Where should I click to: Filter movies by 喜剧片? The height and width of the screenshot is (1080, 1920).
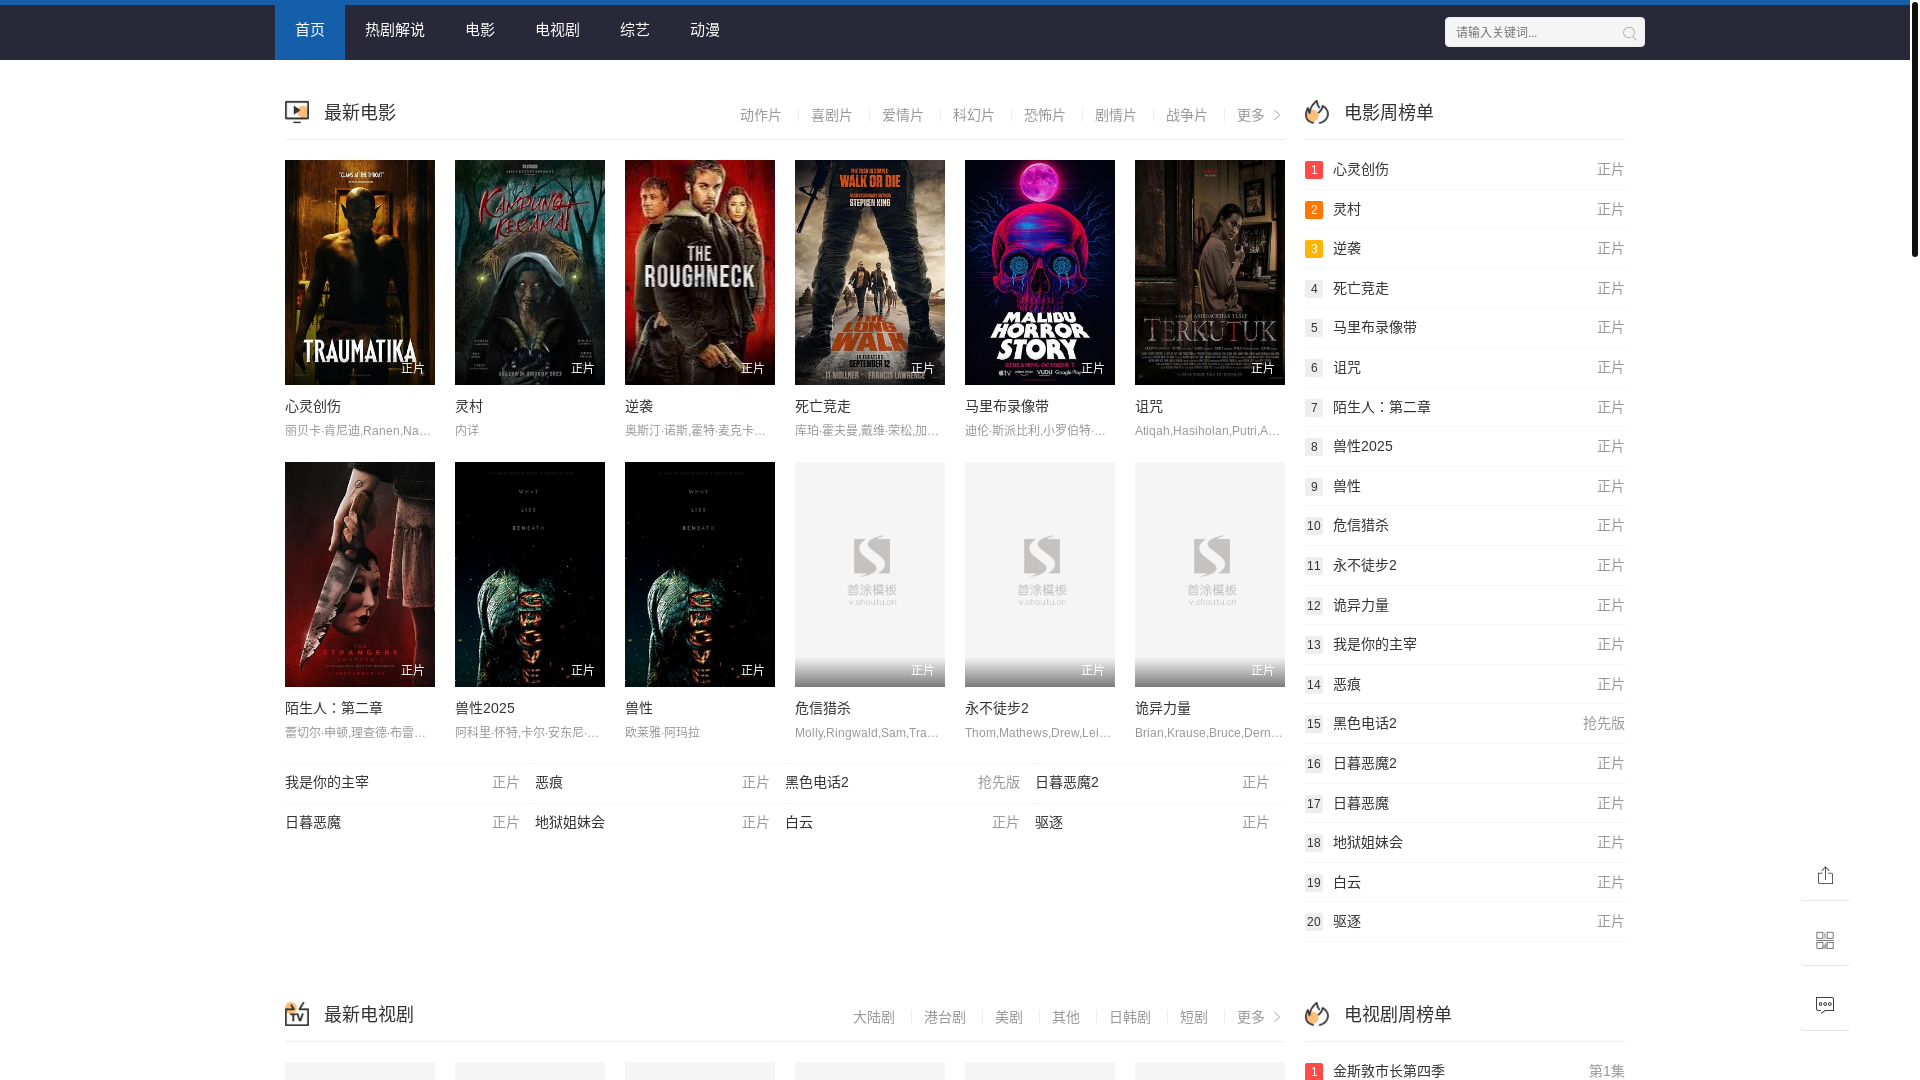pos(831,115)
